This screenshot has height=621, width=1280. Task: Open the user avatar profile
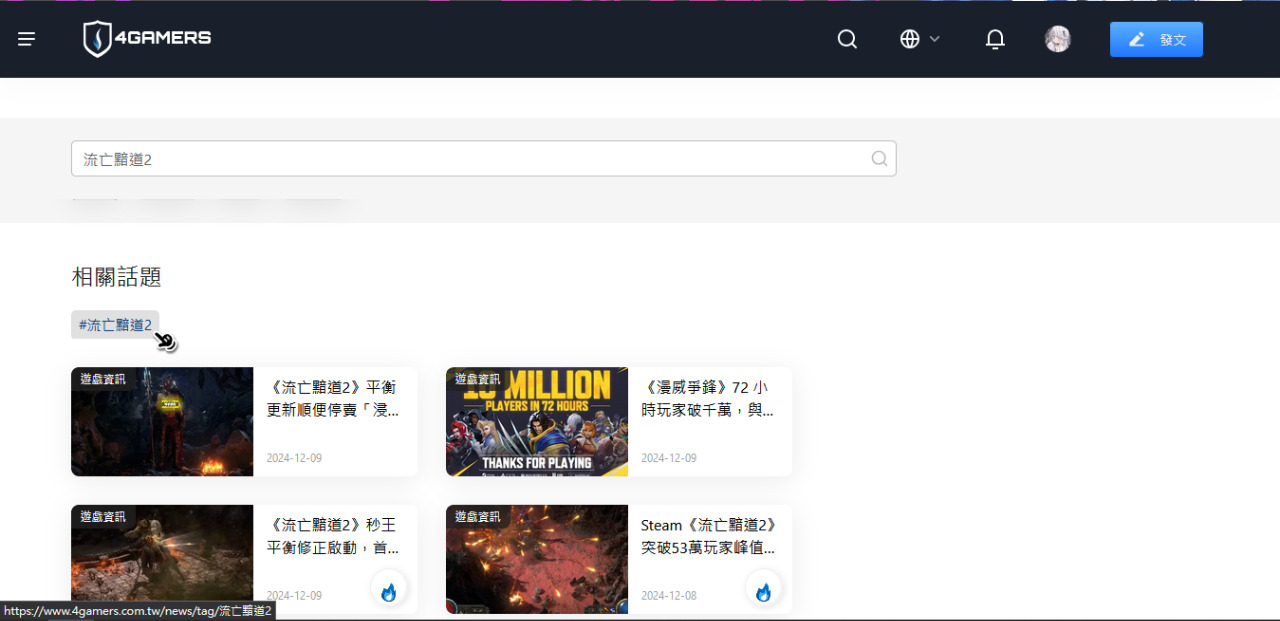pyautogui.click(x=1057, y=39)
